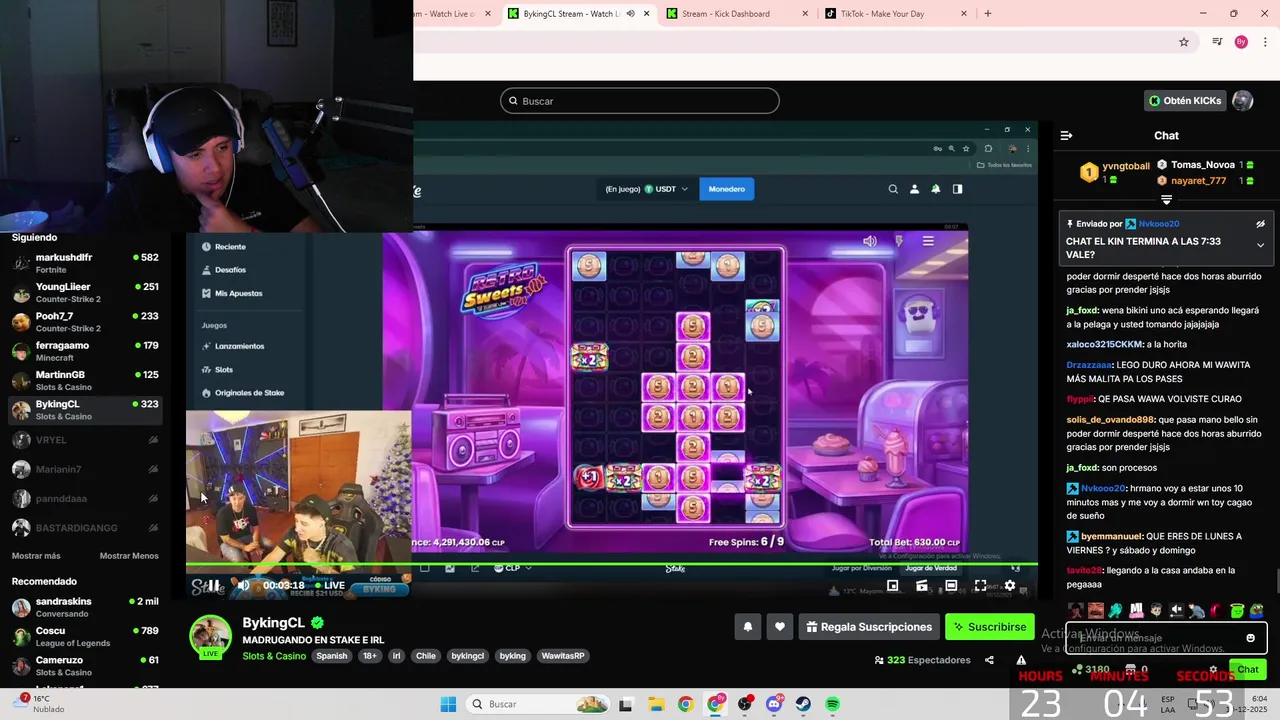Click Lanzamientos in the Stake sidebar

(240, 346)
